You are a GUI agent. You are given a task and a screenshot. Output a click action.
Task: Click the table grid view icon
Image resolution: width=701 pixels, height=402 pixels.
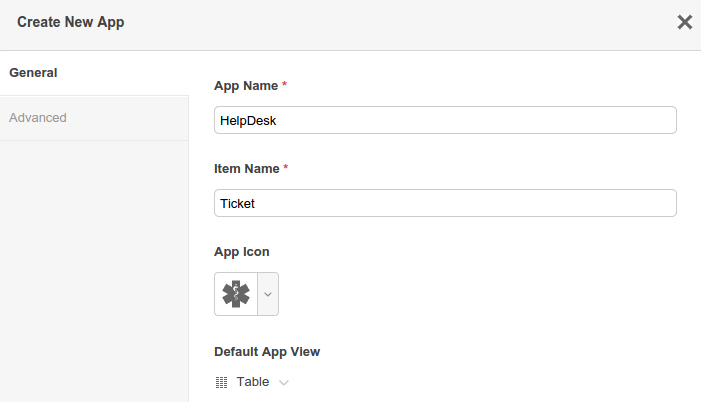[221, 382]
